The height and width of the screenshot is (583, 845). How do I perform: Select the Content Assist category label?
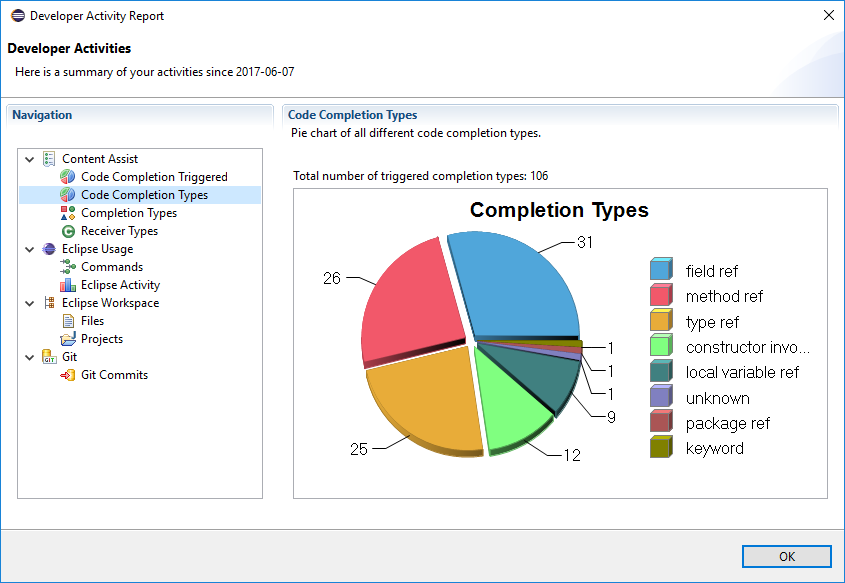[x=100, y=159]
